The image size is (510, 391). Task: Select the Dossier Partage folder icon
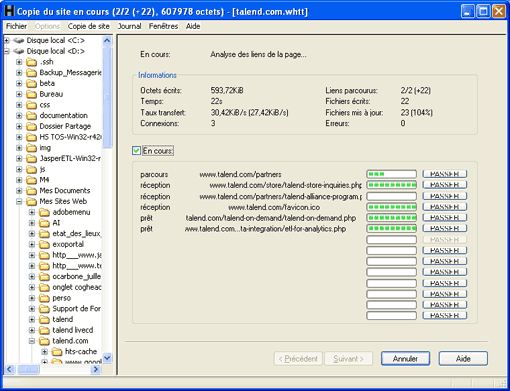tap(31, 126)
